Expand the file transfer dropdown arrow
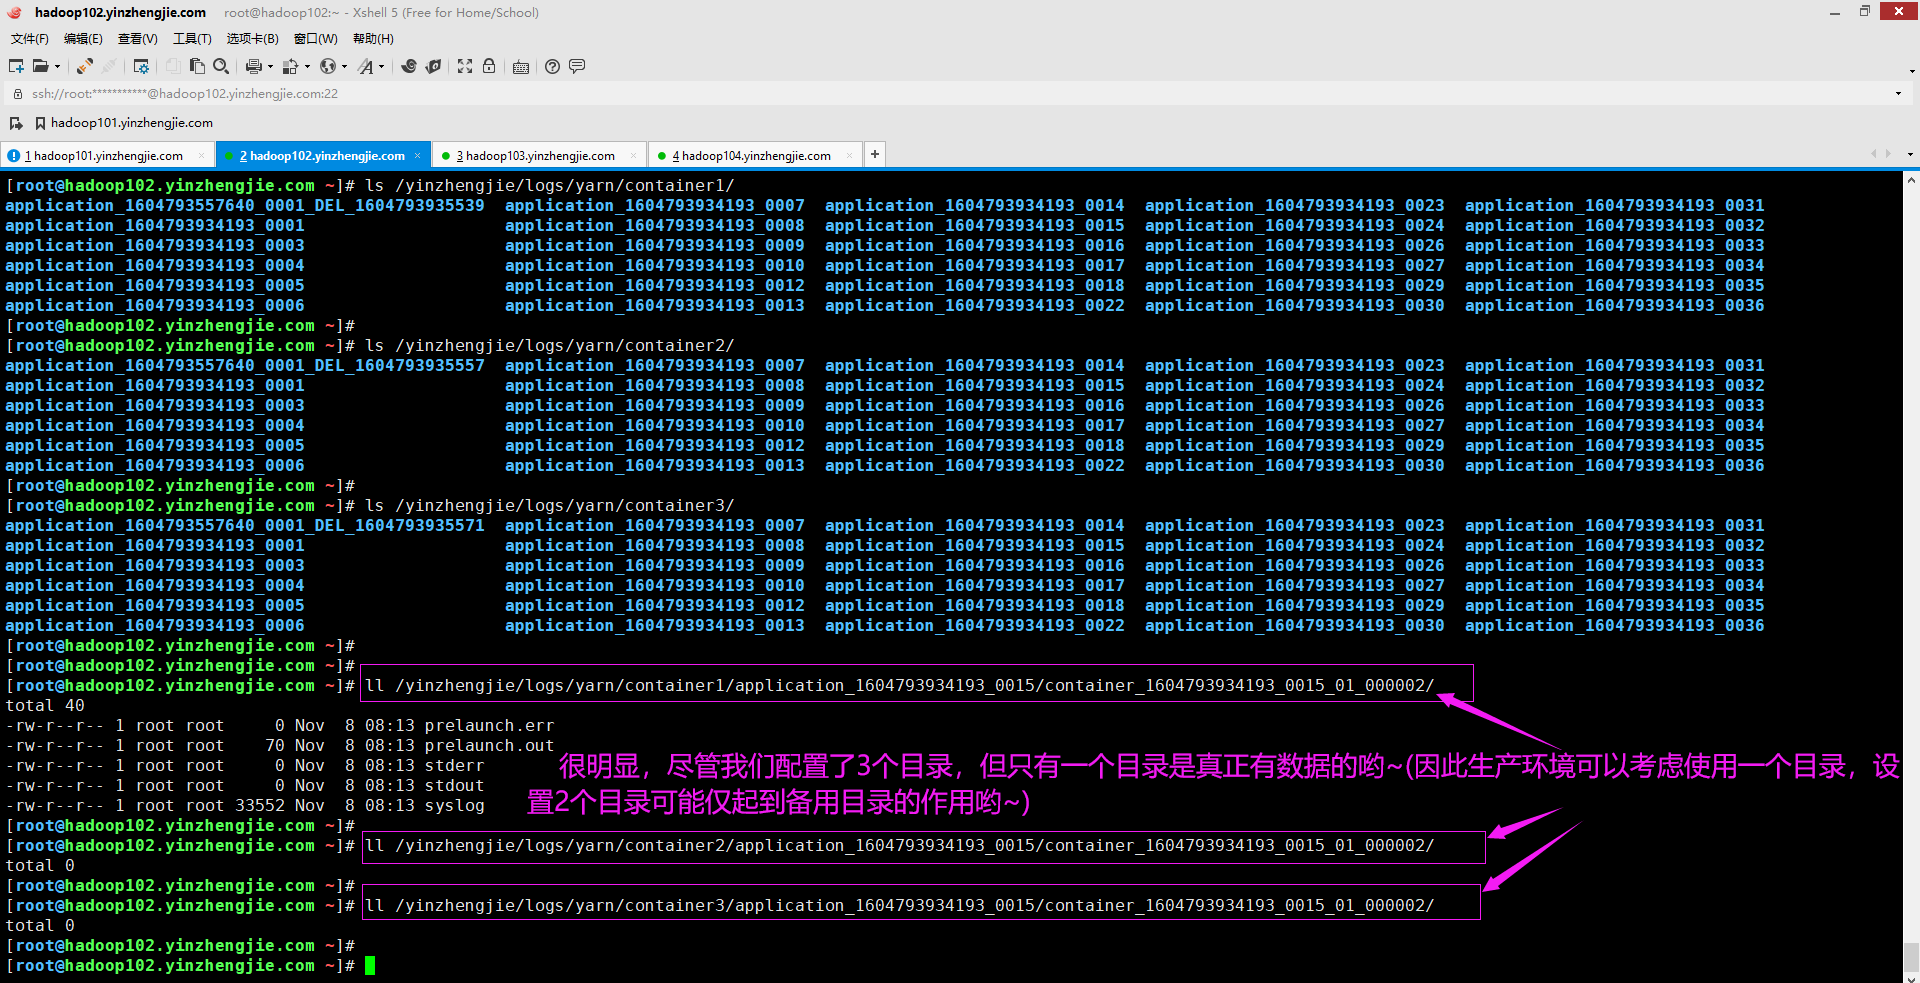 (x=307, y=67)
